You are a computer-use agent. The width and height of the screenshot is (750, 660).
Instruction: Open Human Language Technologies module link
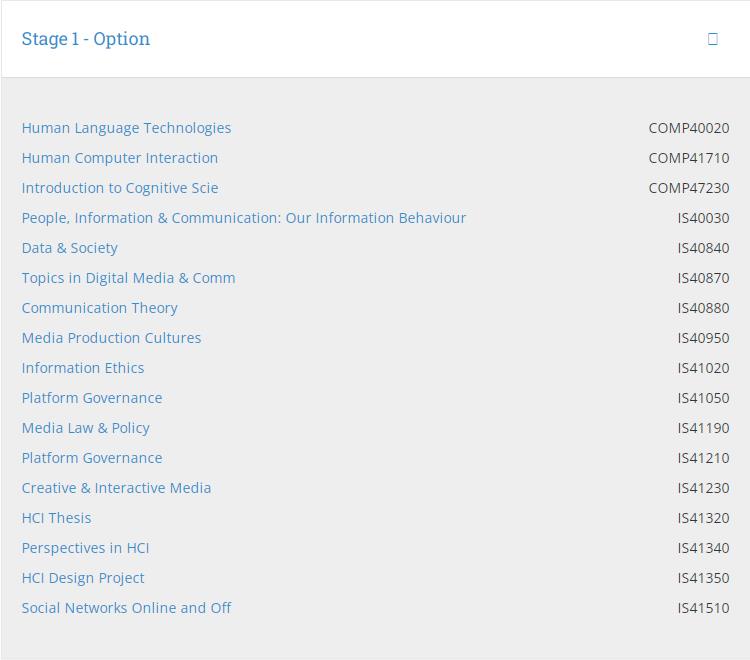point(126,128)
